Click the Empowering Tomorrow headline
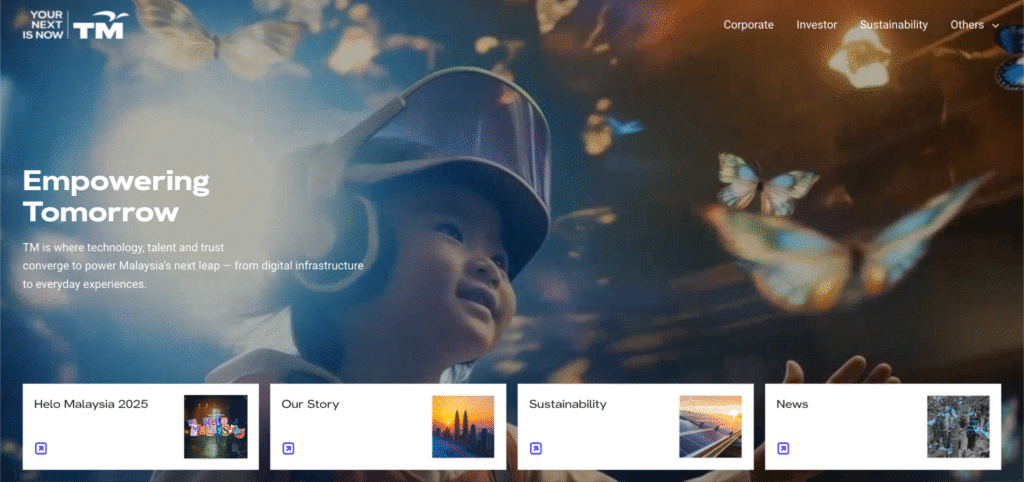The image size is (1024, 482). [x=116, y=196]
